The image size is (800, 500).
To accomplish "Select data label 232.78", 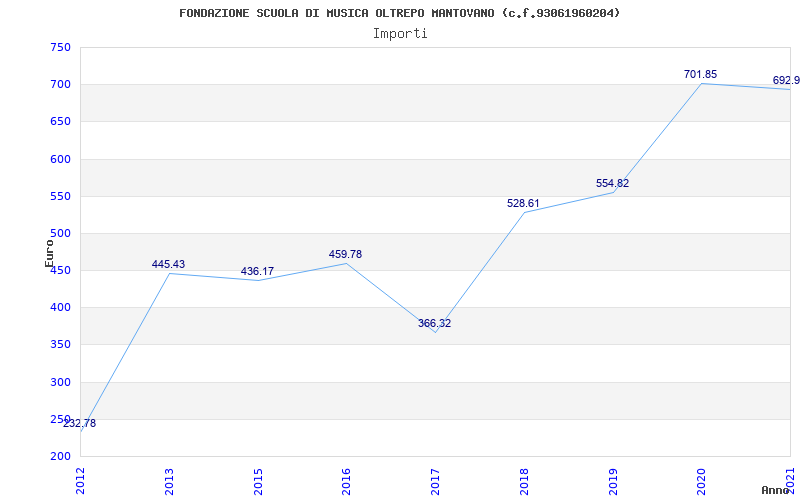I will [x=80, y=423].
